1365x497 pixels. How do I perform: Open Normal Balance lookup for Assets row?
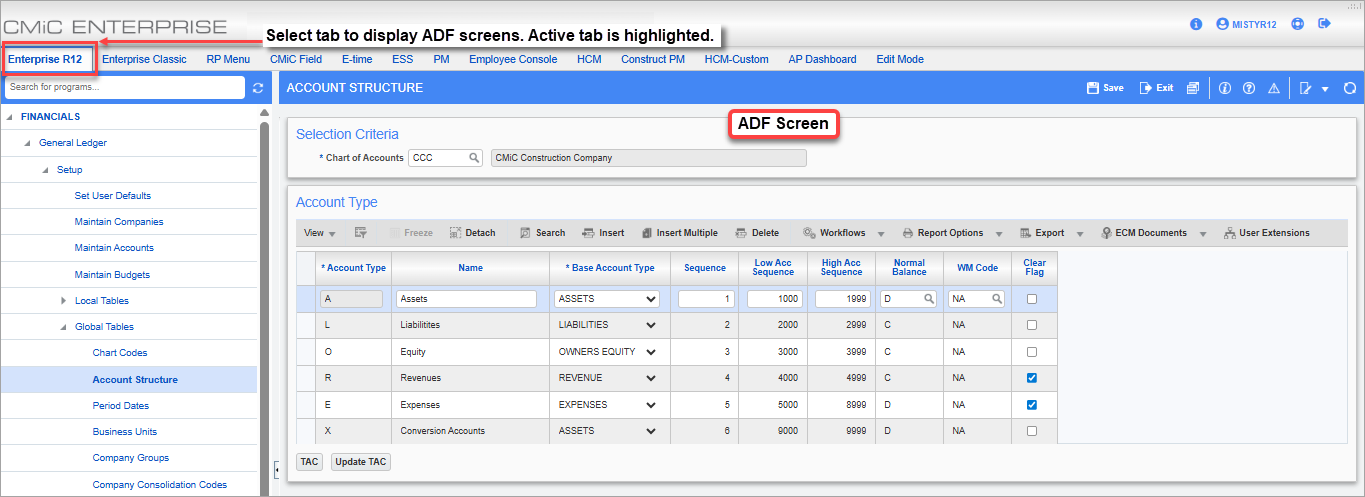[x=929, y=298]
